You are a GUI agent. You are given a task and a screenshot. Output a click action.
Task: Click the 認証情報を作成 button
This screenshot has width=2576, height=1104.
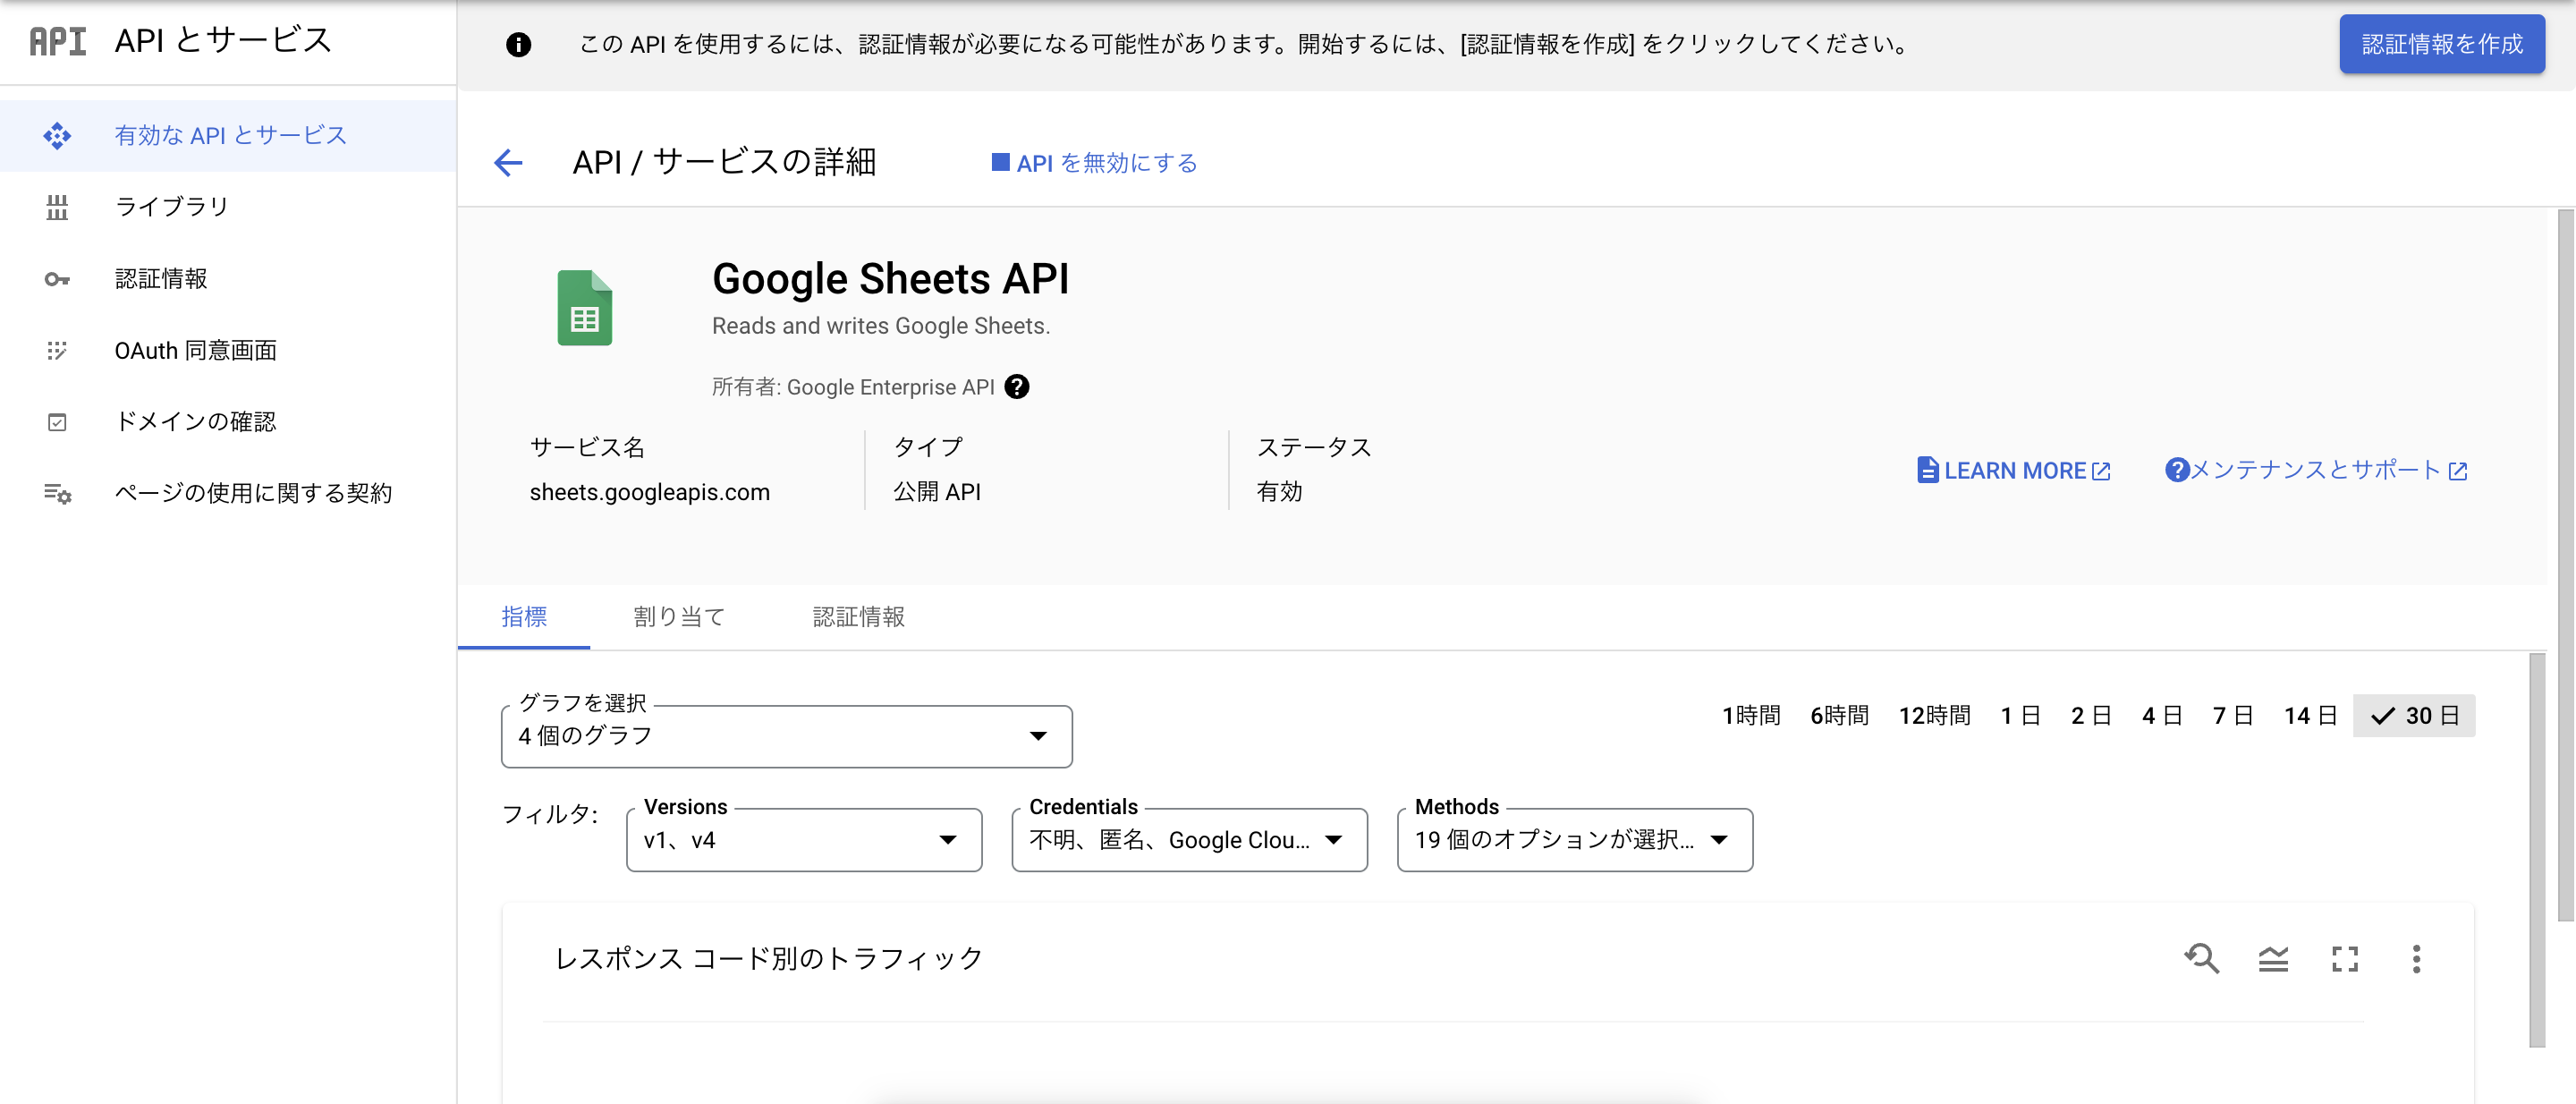coord(2442,44)
